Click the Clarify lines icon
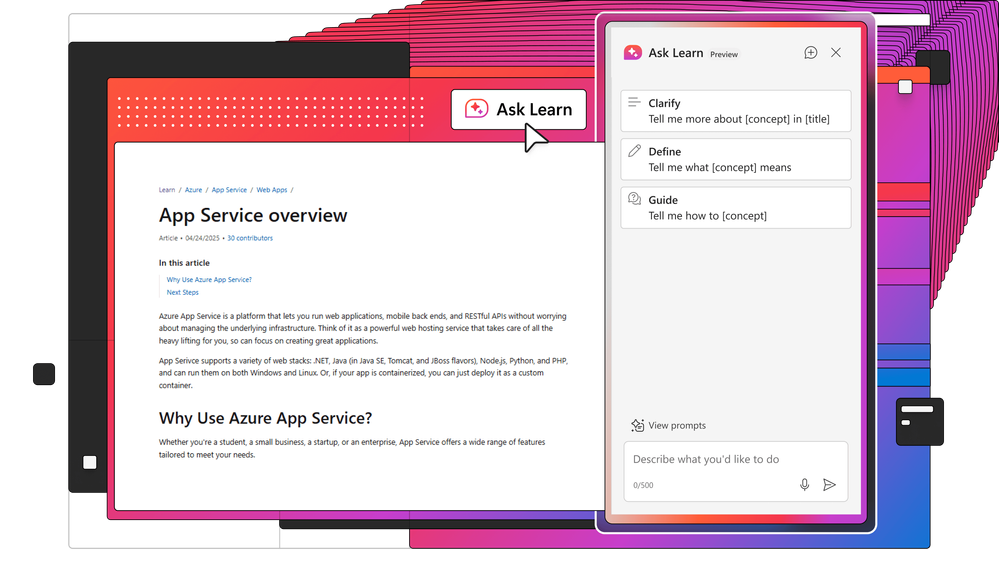 [x=634, y=102]
